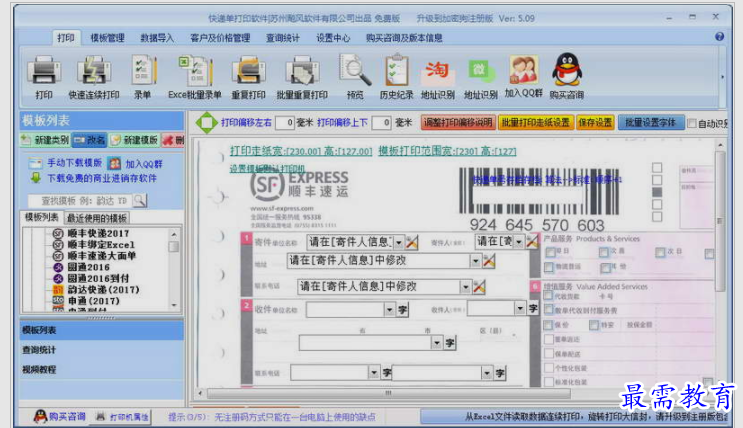
Task: Clear the 寄件单位名称 field with its eraser icon
Action: 412,242
